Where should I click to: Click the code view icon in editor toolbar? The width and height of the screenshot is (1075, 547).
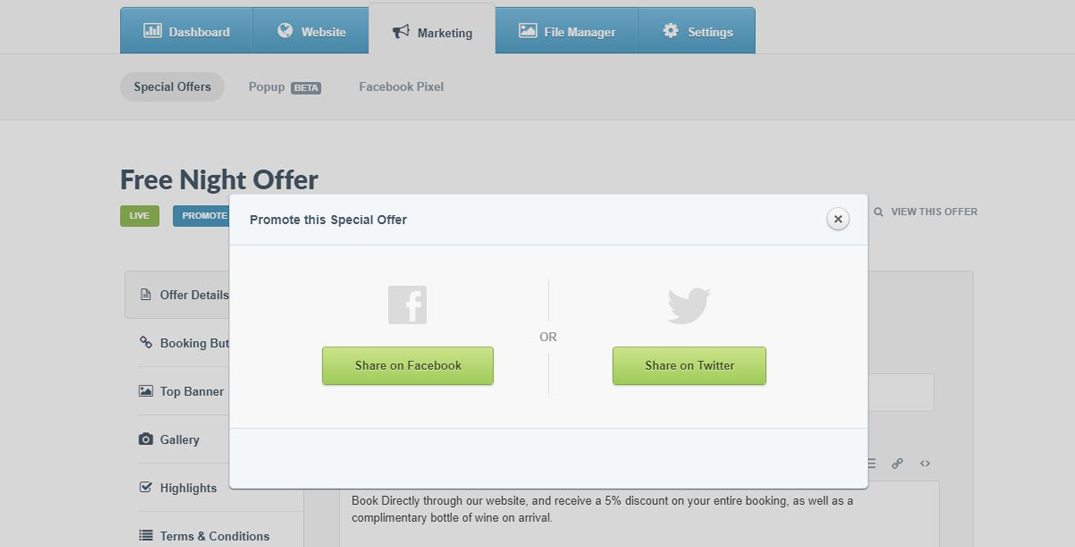pos(925,463)
